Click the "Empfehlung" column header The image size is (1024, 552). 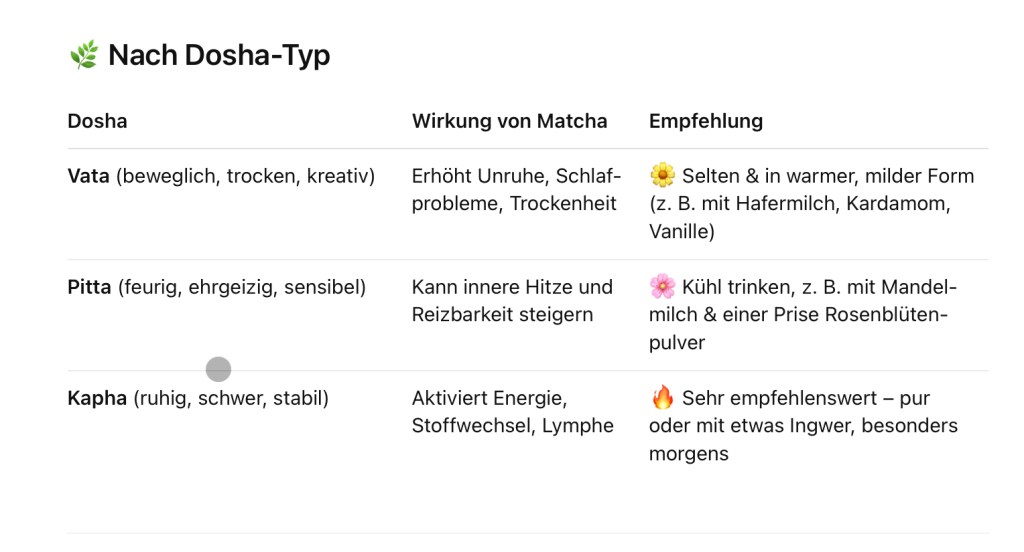pos(705,121)
